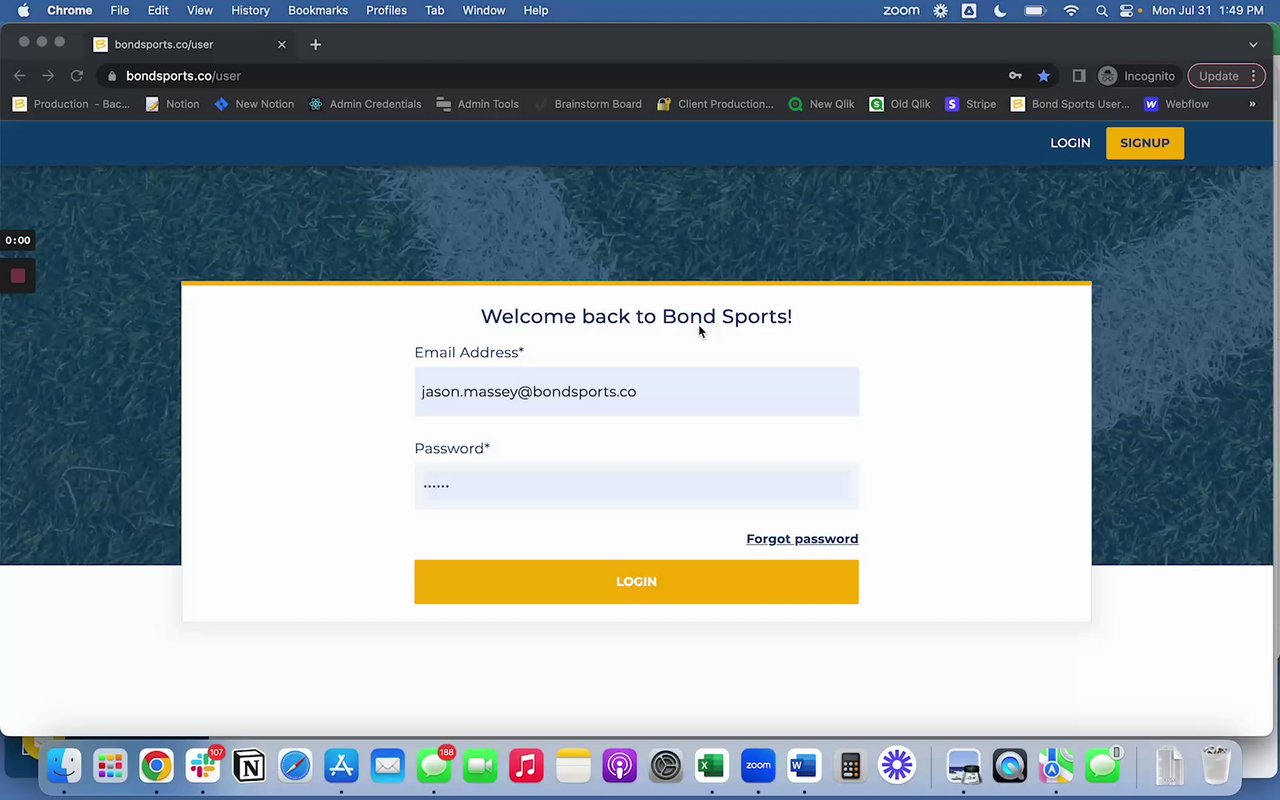Viewport: 1280px width, 800px height.
Task: Click the LOGIN link in the header
Action: pyautogui.click(x=1070, y=143)
